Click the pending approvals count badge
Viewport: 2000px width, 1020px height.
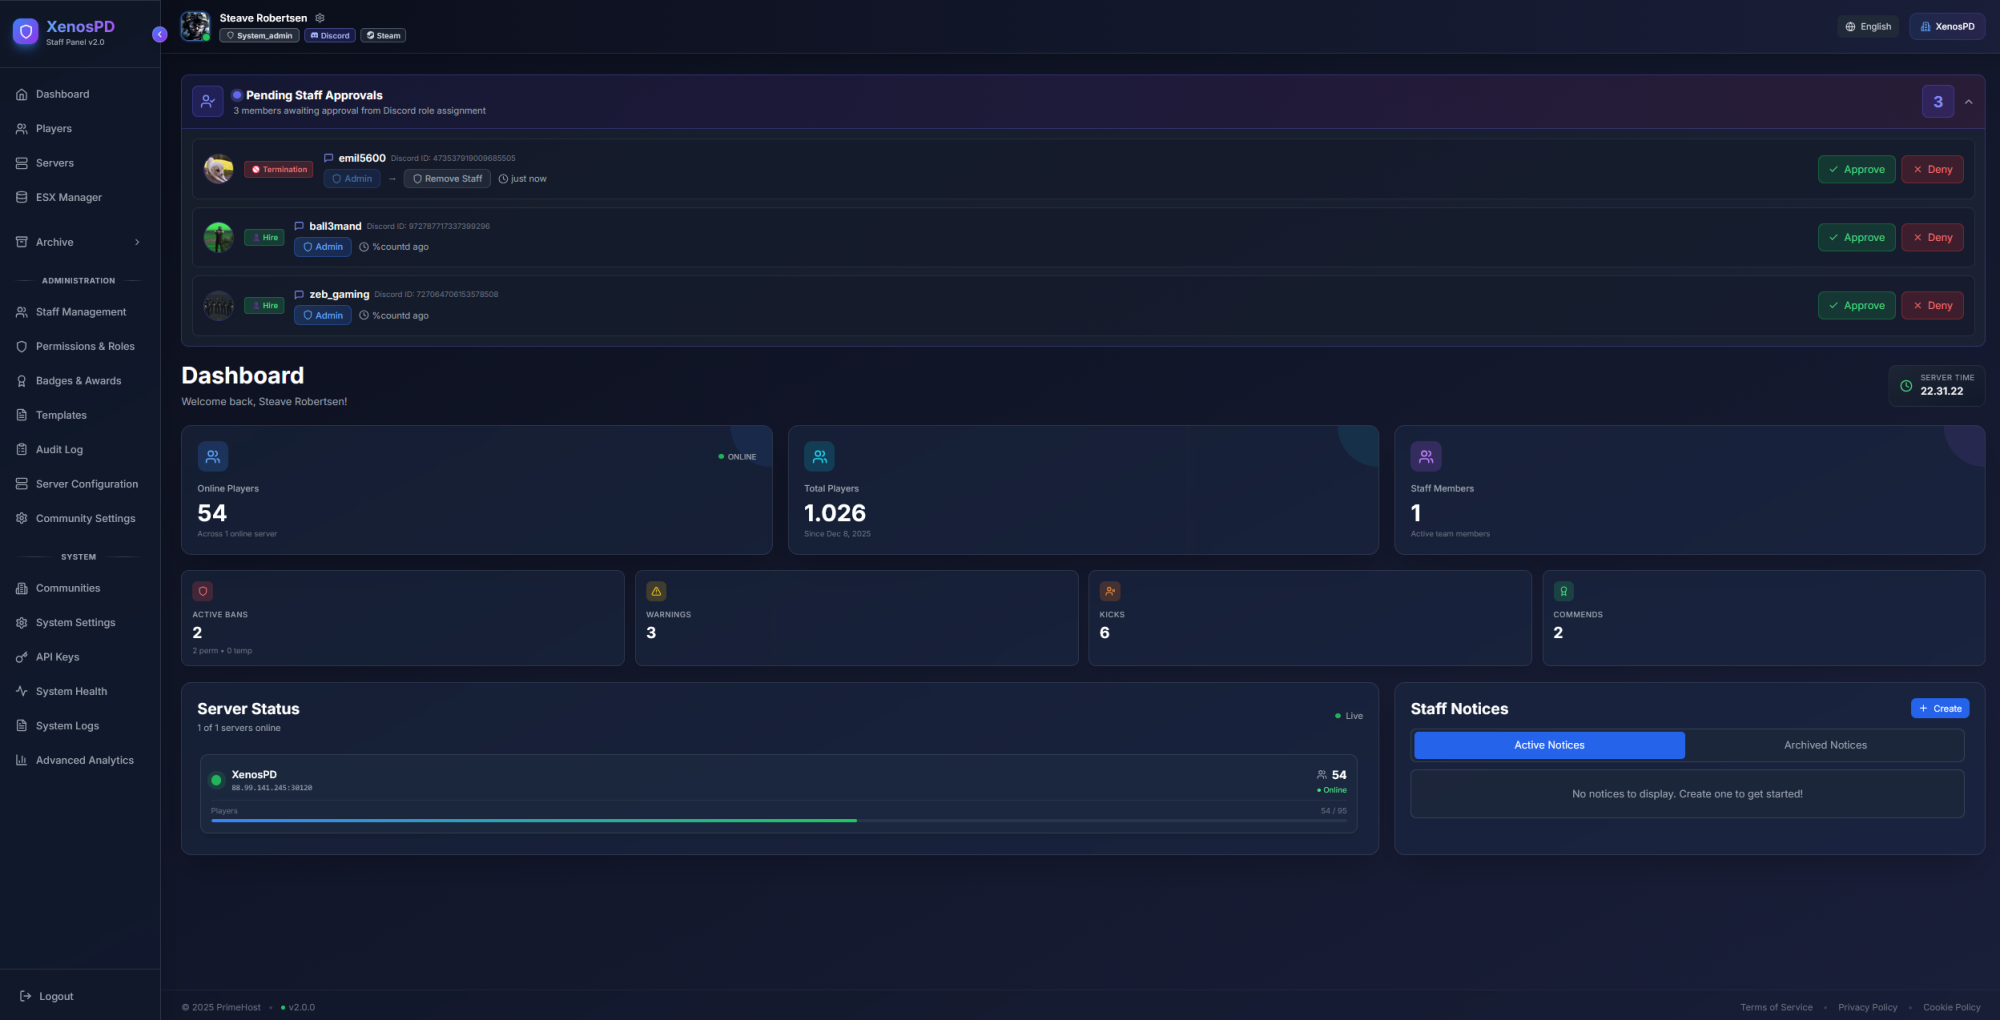(1938, 102)
